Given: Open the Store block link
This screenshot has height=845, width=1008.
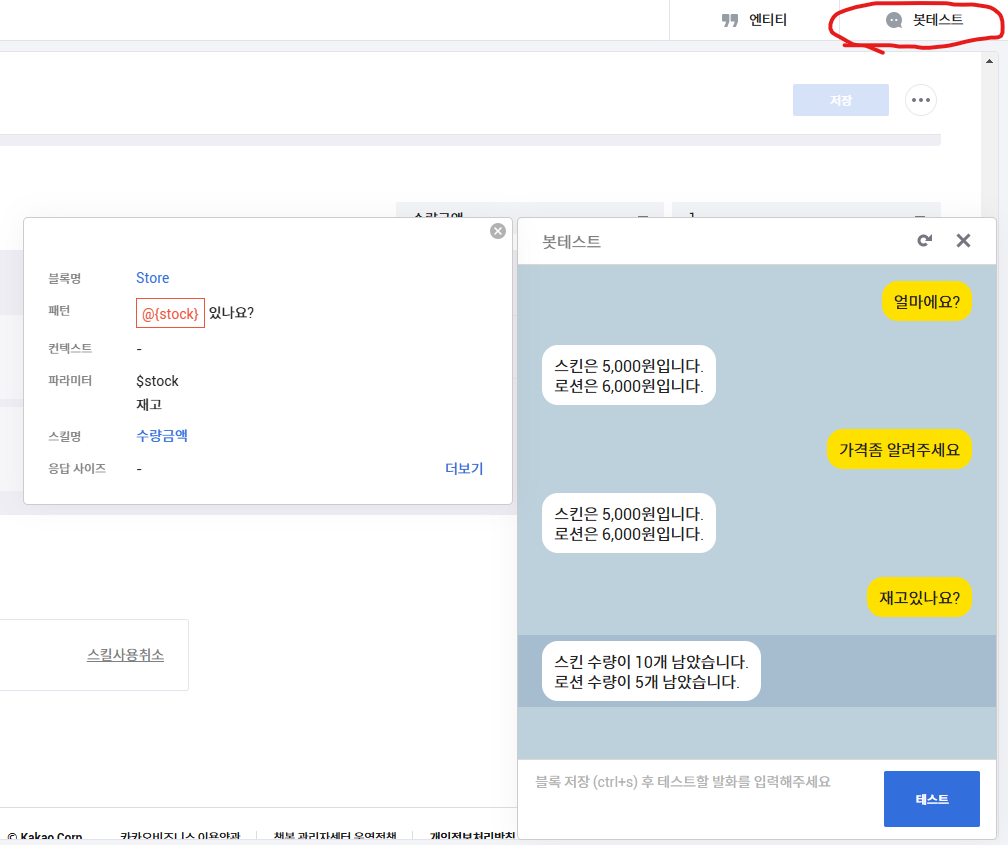Looking at the screenshot, I should coord(152,278).
